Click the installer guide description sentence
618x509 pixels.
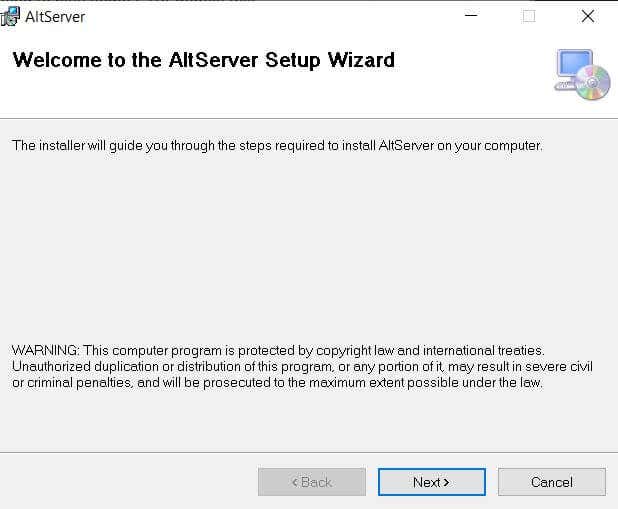pyautogui.click(x=277, y=146)
